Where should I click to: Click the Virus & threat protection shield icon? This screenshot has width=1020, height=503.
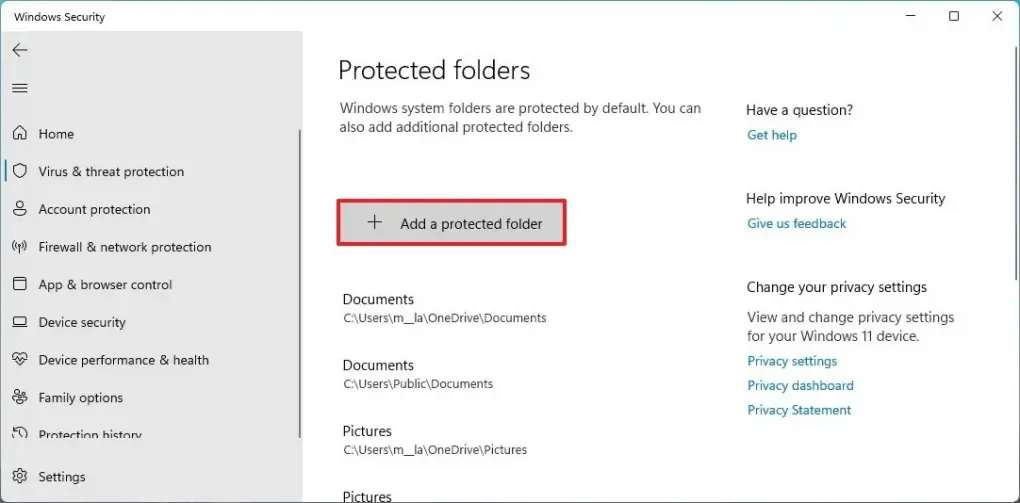(x=20, y=171)
